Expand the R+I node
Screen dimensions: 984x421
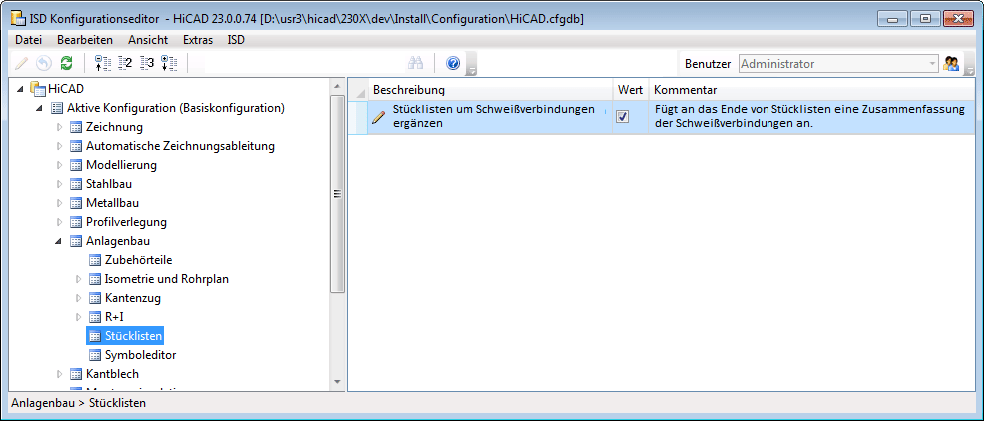click(x=79, y=317)
